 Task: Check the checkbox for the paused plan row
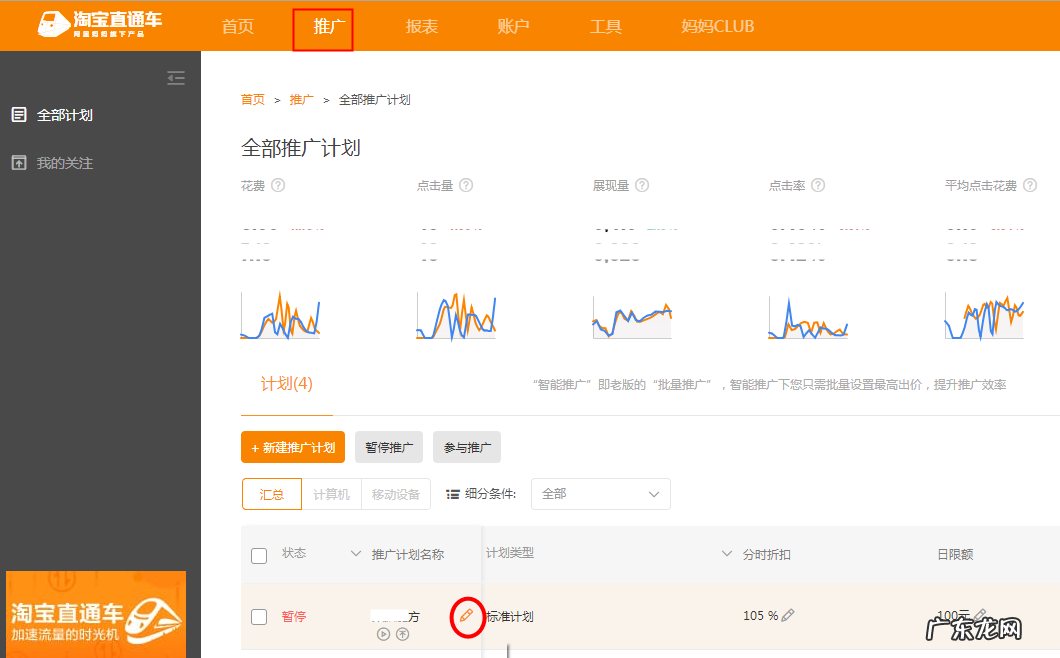[259, 617]
